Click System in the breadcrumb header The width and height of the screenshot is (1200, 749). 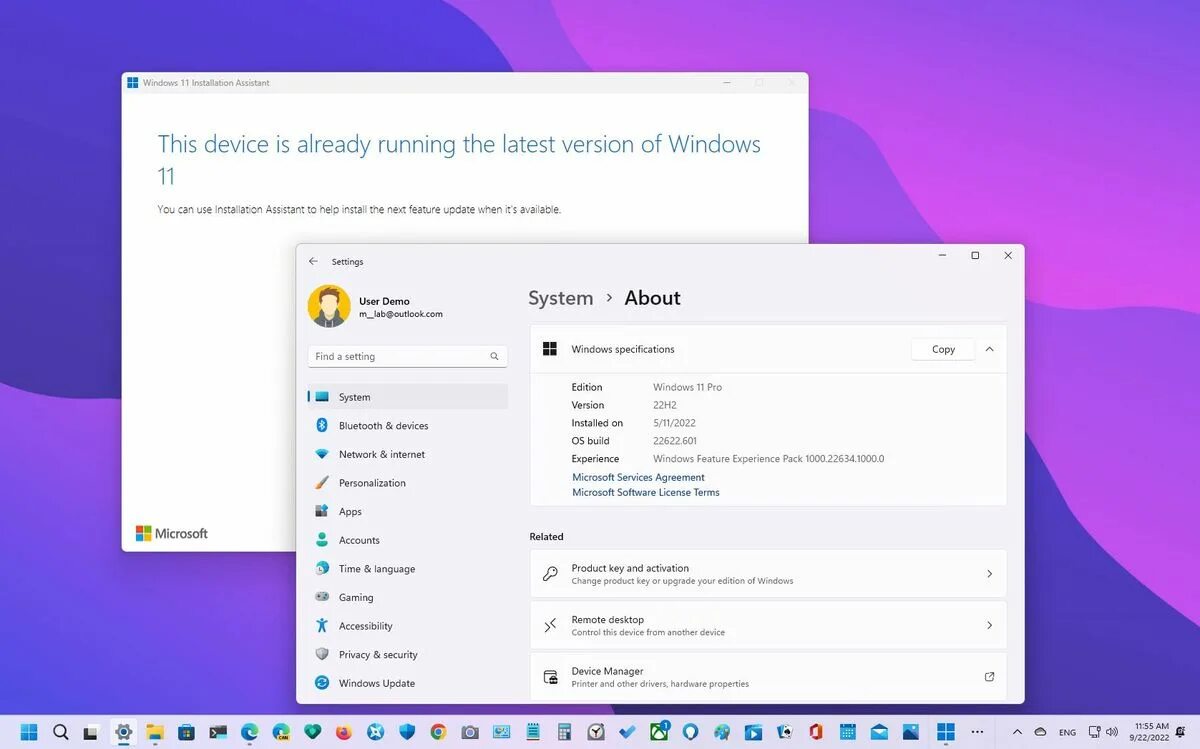coord(561,298)
